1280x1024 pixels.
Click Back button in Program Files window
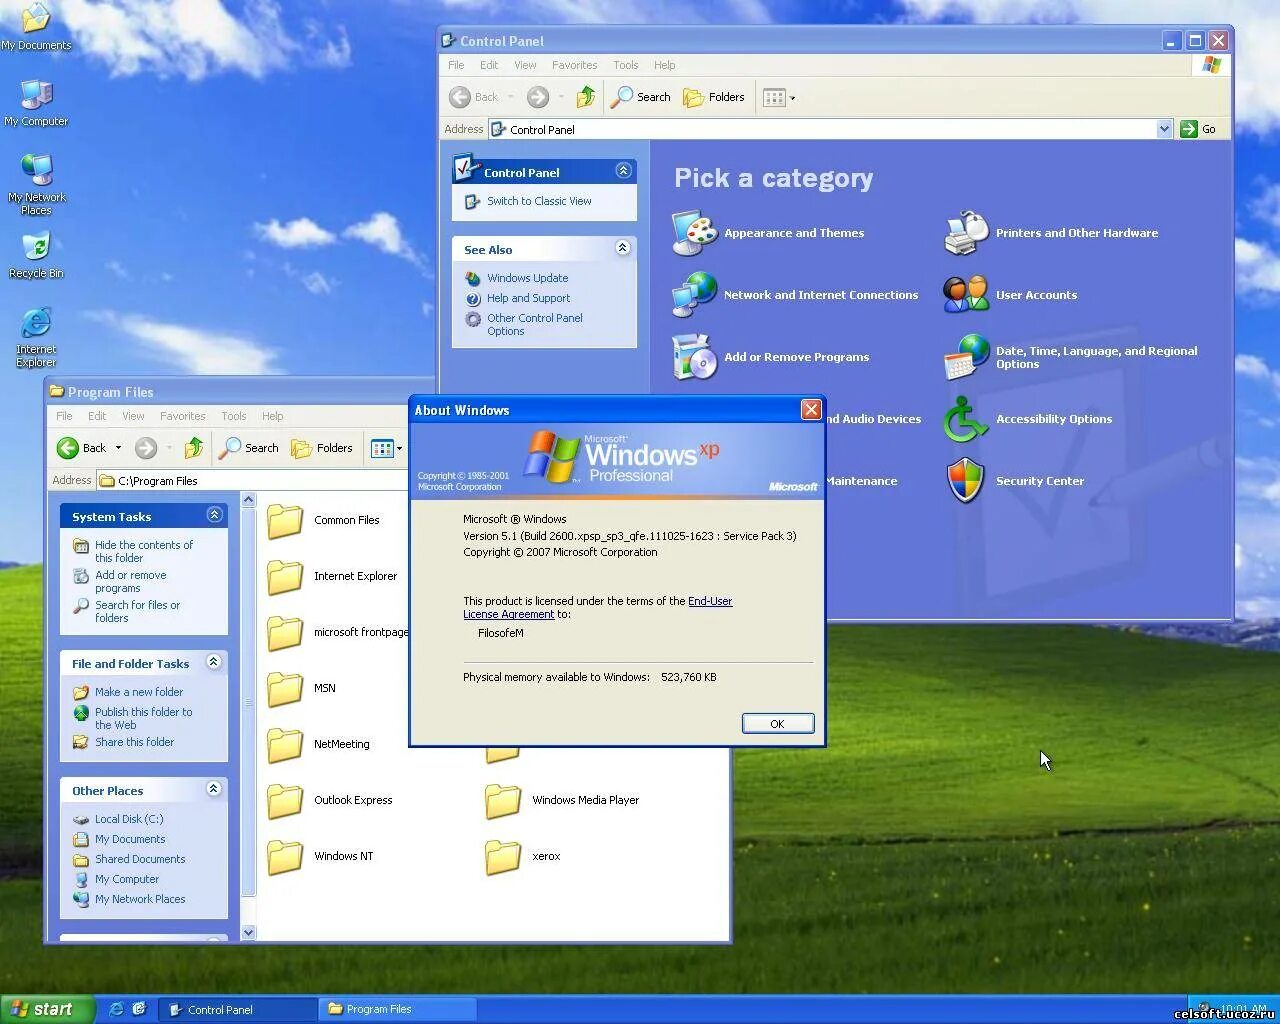tap(81, 448)
